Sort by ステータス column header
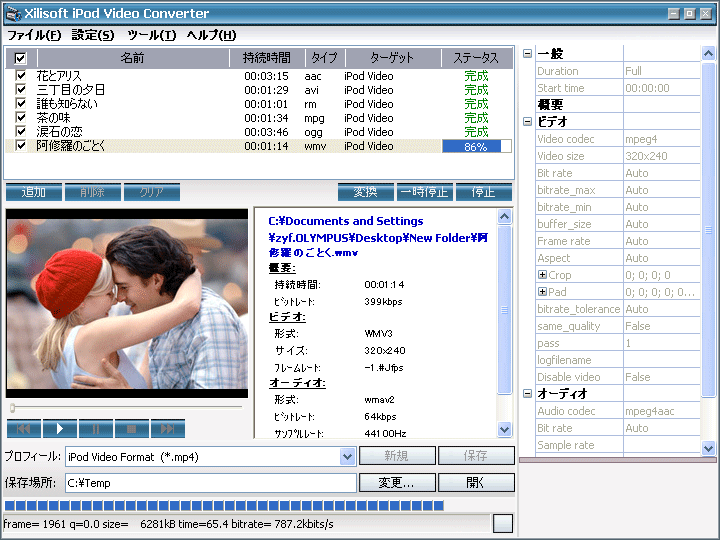The image size is (720, 540). tap(477, 58)
